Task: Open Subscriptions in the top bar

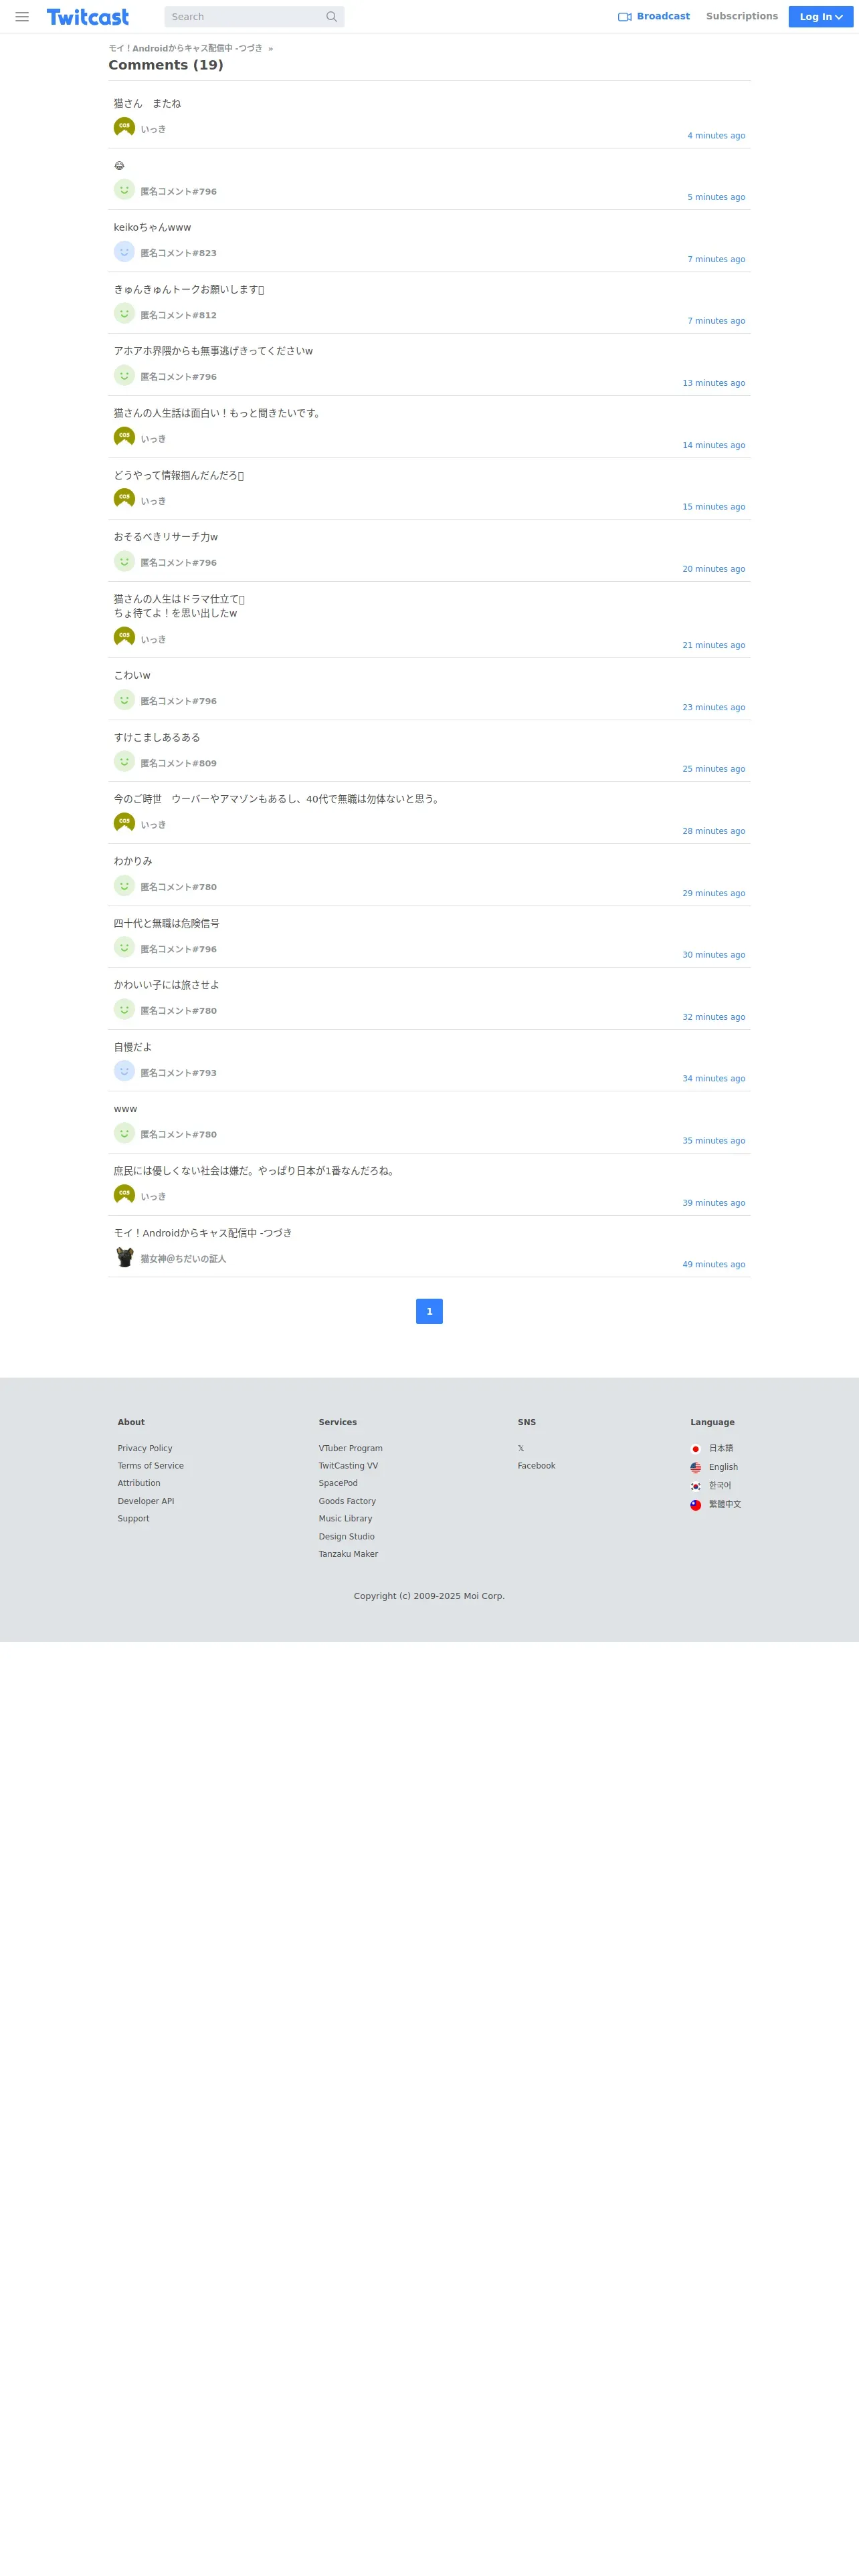Action: click(742, 16)
